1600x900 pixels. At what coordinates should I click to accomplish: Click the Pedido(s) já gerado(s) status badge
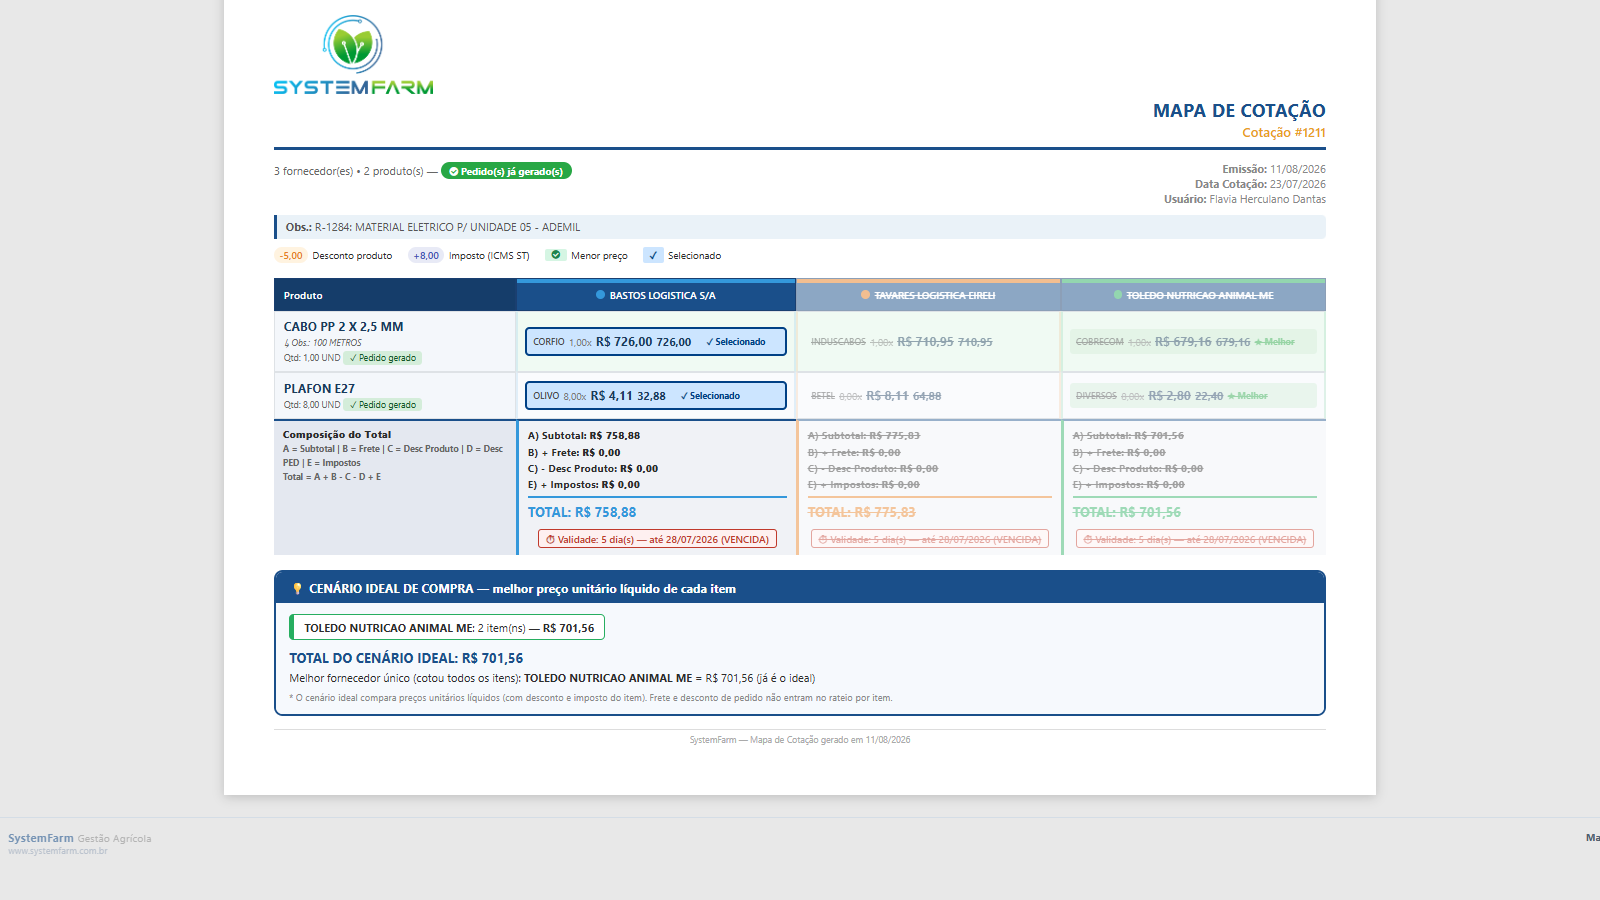click(x=506, y=171)
